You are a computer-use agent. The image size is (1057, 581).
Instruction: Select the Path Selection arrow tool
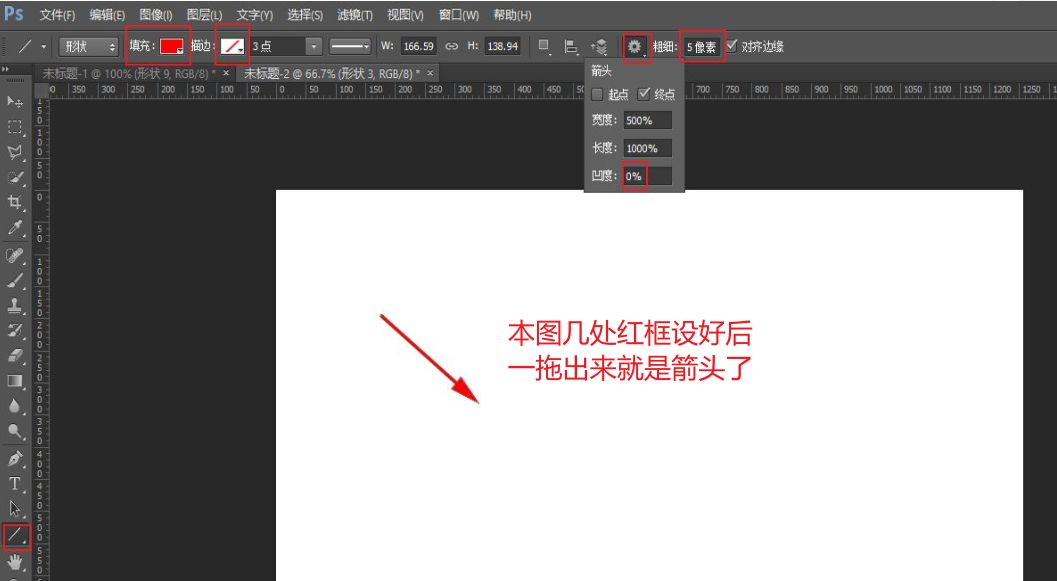[x=15, y=509]
